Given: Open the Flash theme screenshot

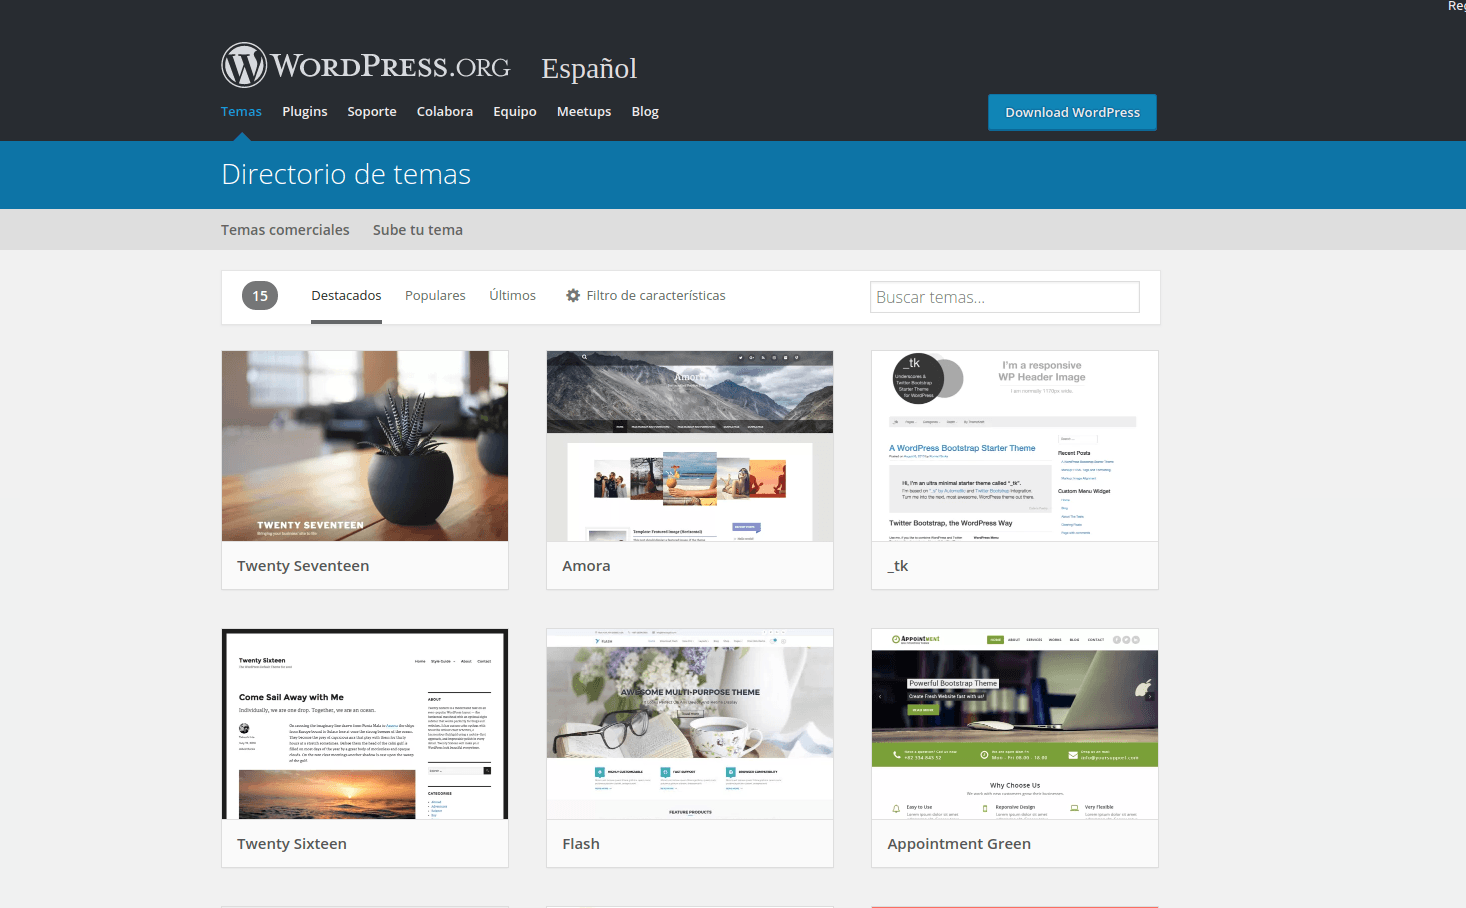Looking at the screenshot, I should (x=690, y=724).
